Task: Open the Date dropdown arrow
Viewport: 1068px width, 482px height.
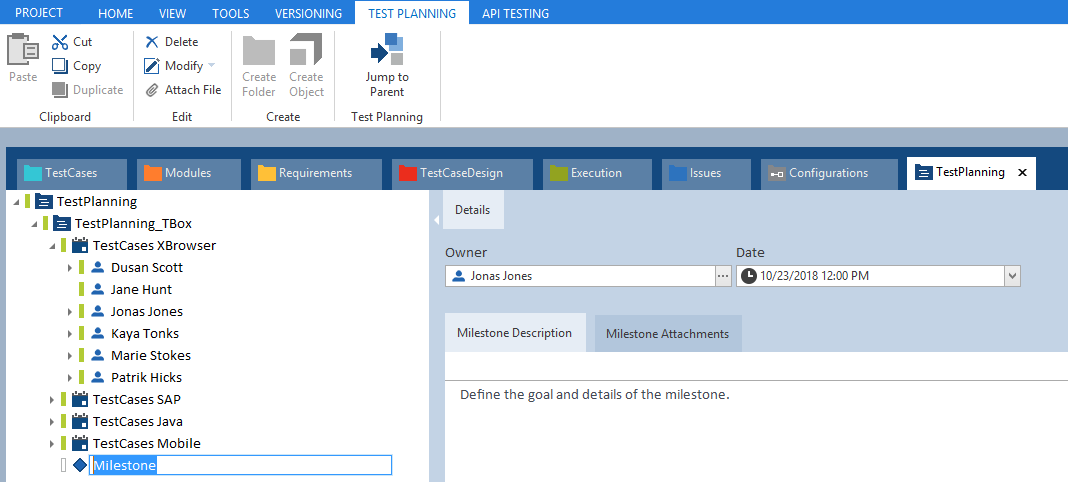Action: (1012, 276)
